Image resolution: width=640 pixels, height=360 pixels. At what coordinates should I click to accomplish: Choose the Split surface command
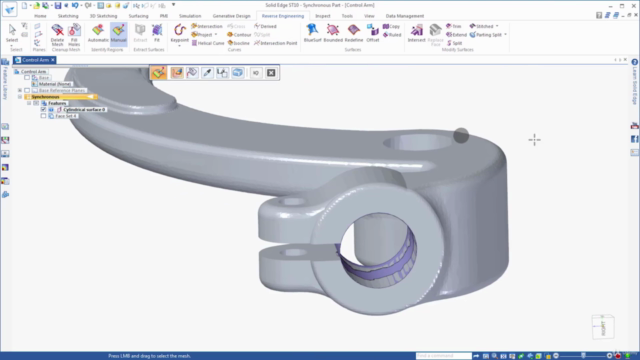click(454, 43)
